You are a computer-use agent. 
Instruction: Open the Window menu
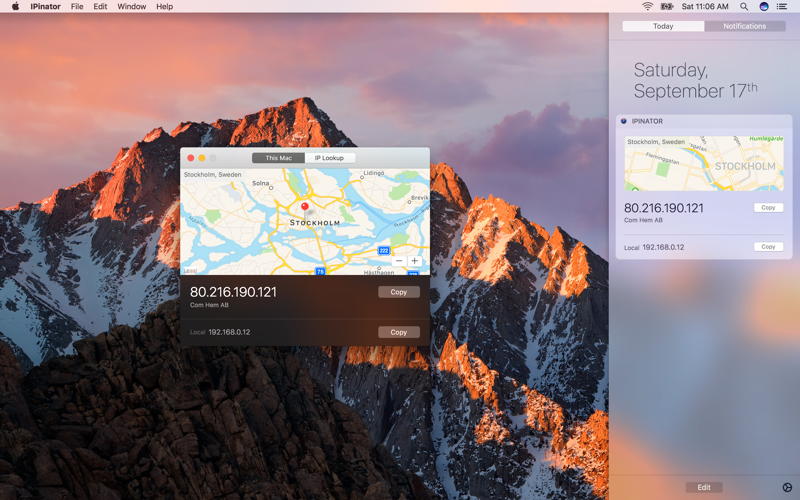click(132, 6)
